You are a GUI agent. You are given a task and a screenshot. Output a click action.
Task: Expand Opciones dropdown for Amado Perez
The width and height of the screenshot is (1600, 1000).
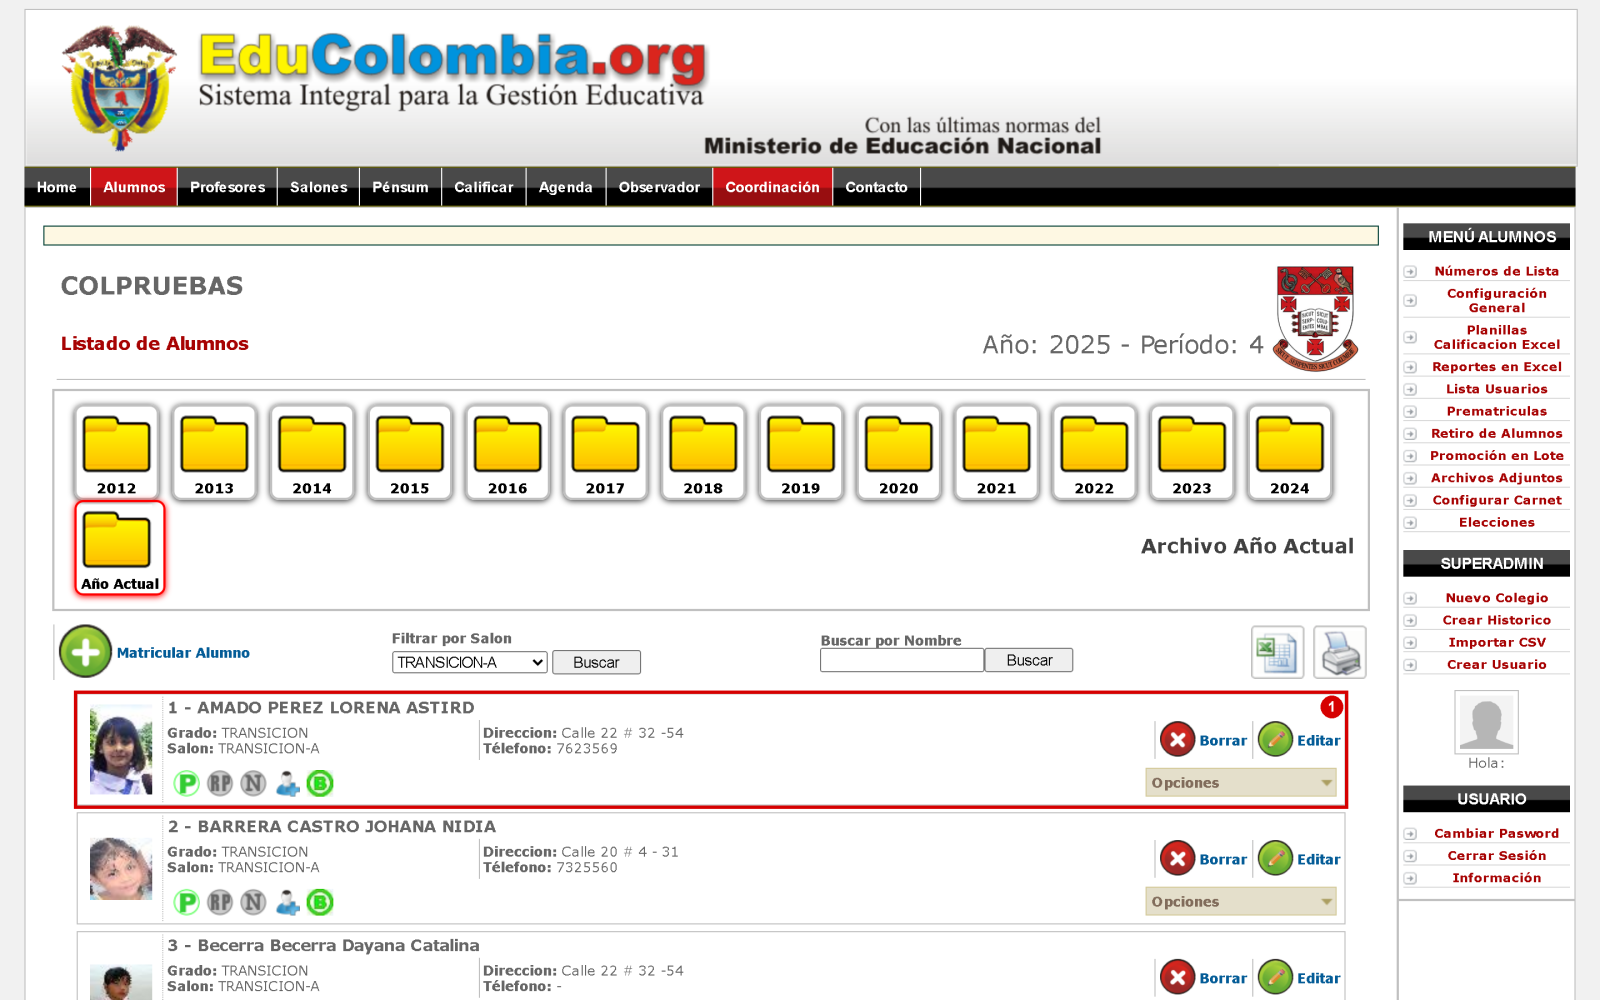click(1241, 783)
